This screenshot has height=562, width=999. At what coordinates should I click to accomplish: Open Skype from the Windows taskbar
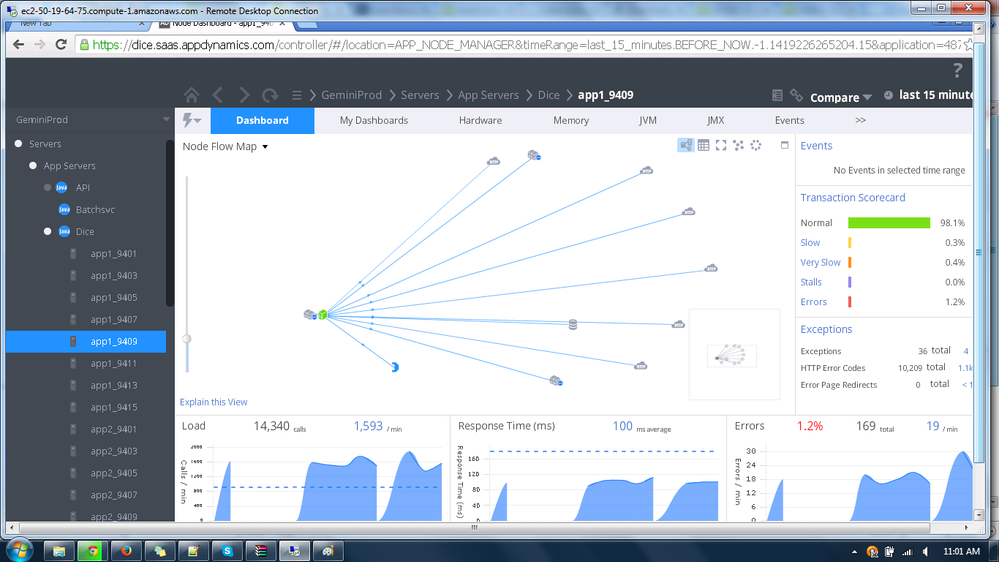[x=227, y=551]
